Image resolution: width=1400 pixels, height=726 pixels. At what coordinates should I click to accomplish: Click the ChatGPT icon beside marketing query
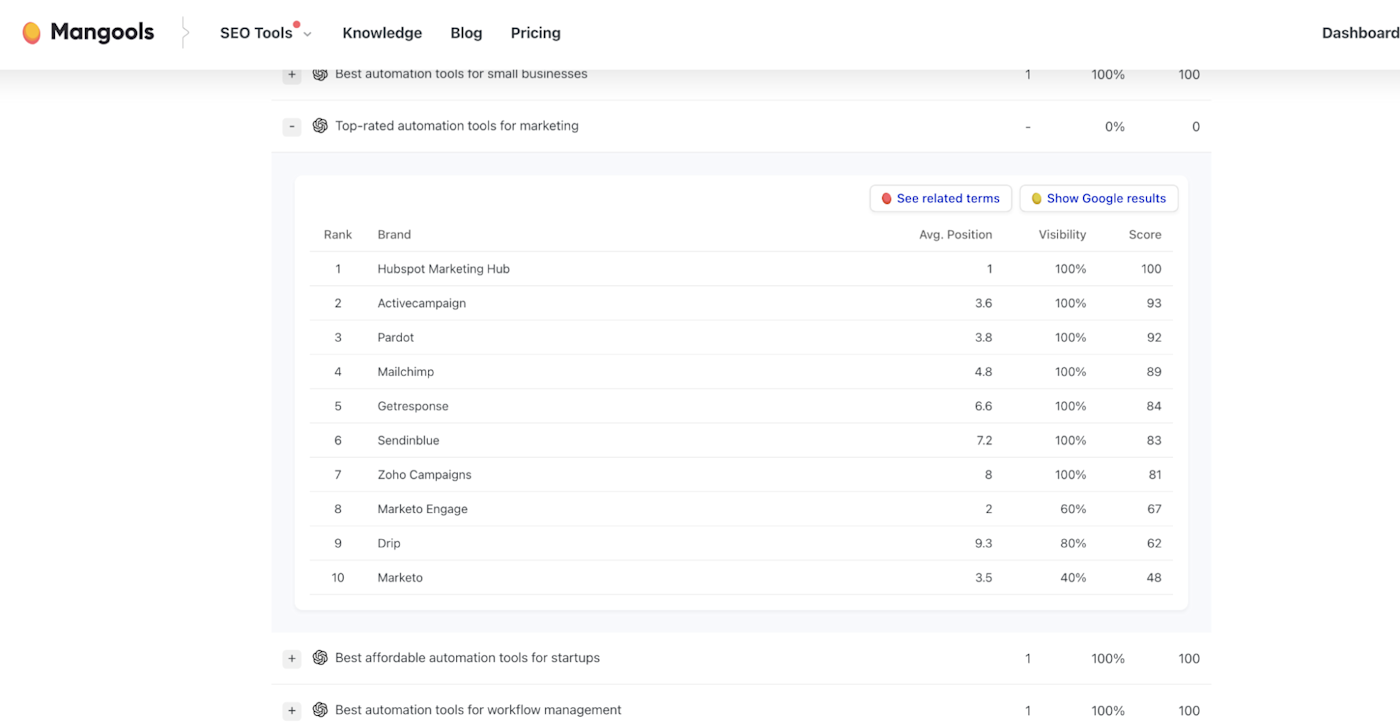point(320,126)
